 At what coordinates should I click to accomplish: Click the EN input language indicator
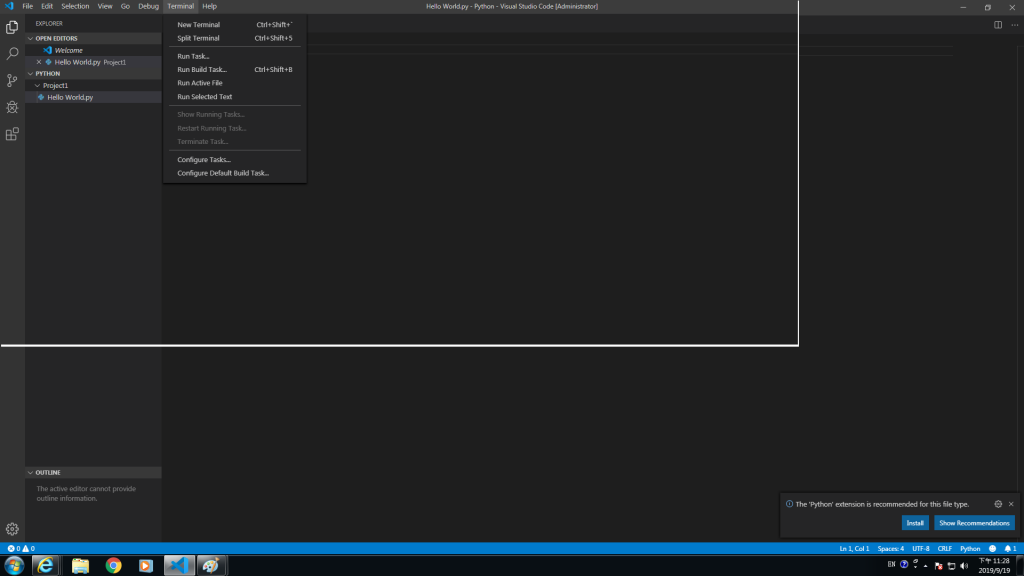click(891, 564)
